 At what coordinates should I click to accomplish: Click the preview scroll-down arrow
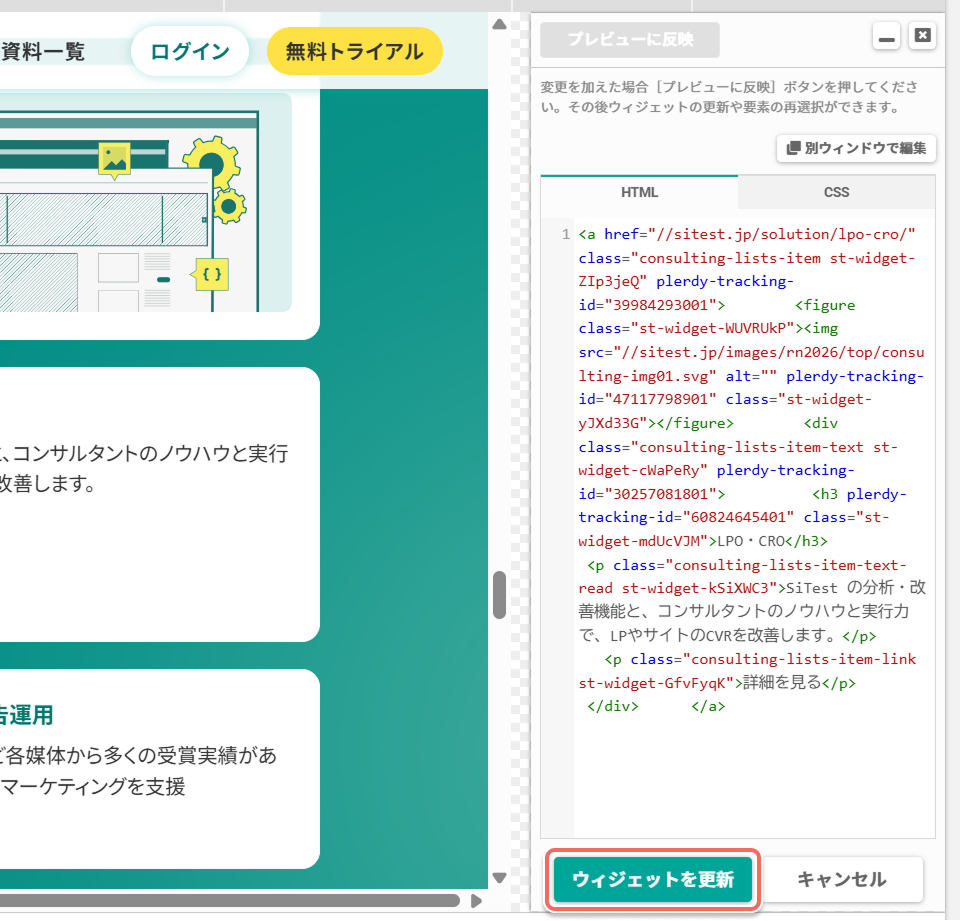[x=500, y=877]
